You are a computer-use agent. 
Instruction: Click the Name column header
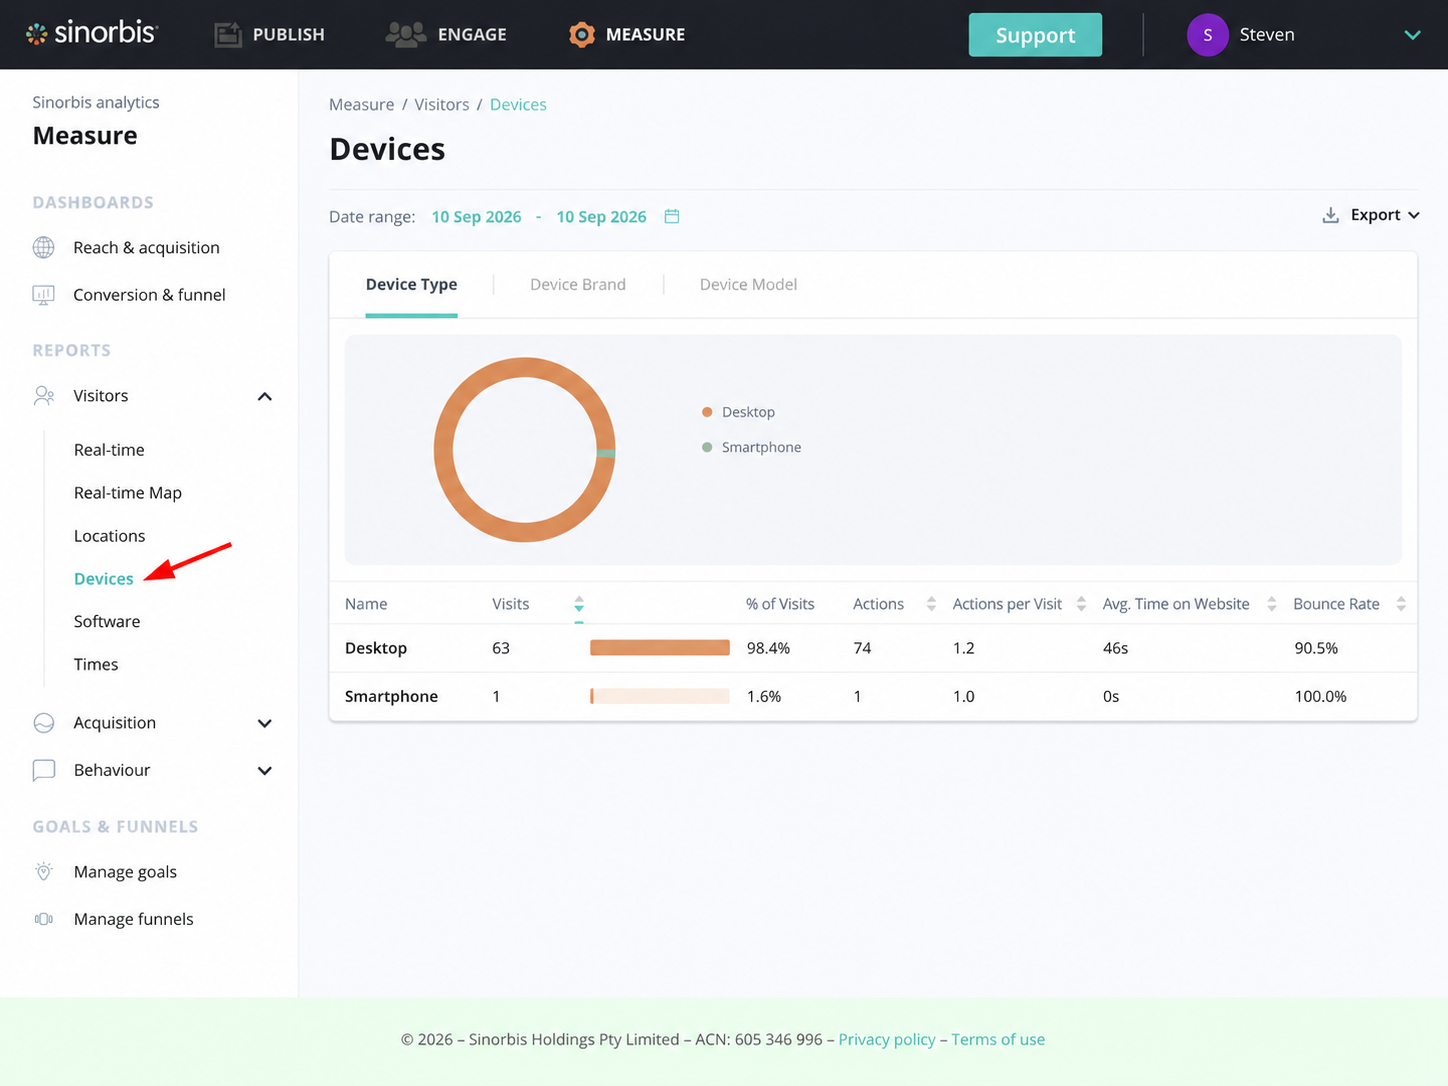[366, 604]
